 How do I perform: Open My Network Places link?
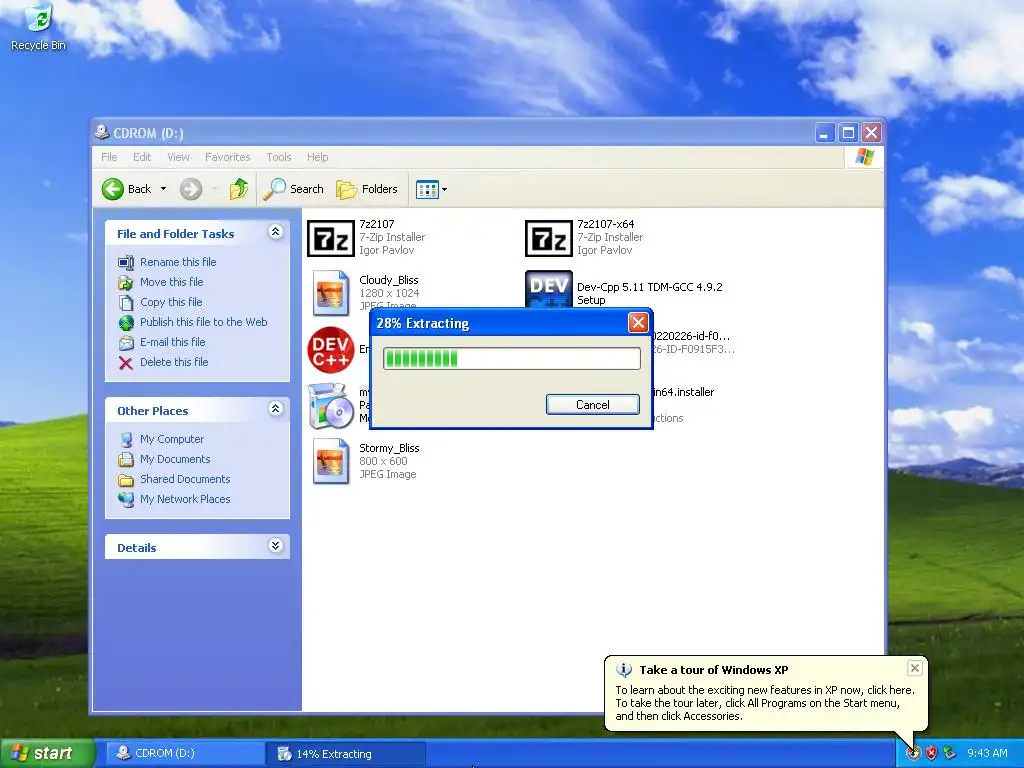185,499
